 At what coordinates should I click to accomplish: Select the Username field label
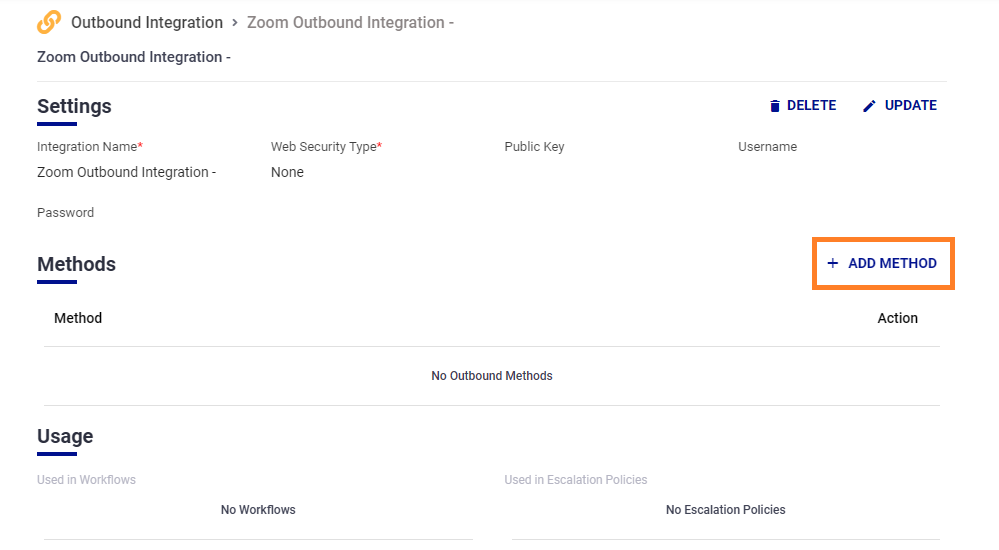(767, 147)
